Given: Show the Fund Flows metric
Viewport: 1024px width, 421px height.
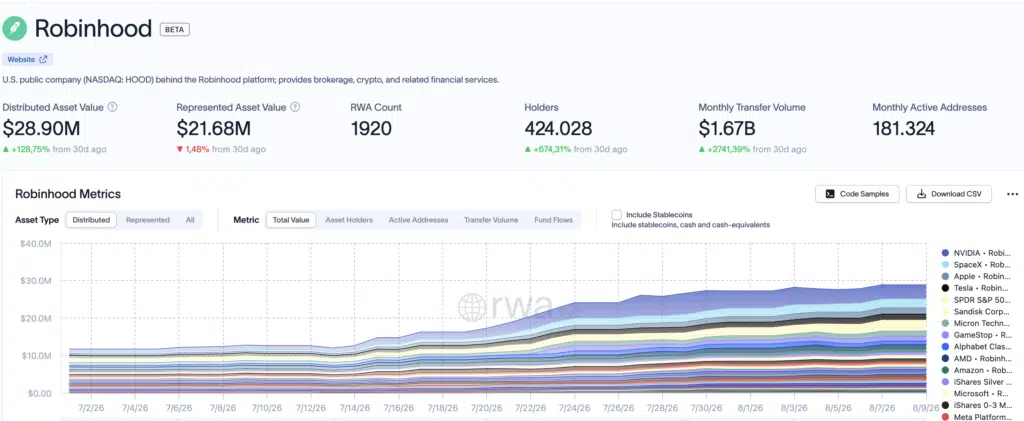Looking at the screenshot, I should [x=553, y=220].
